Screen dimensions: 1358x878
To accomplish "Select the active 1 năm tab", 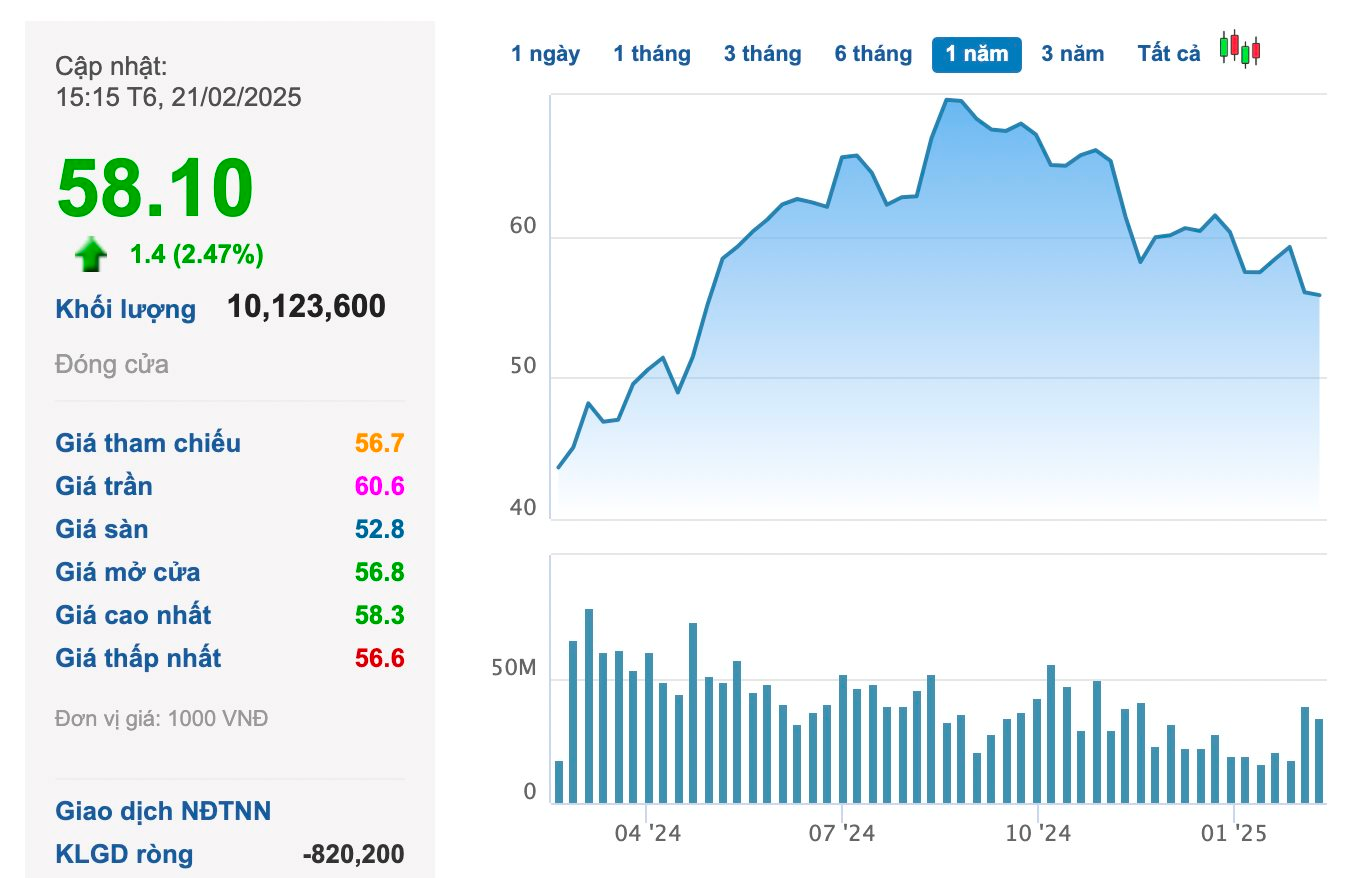I will [977, 54].
